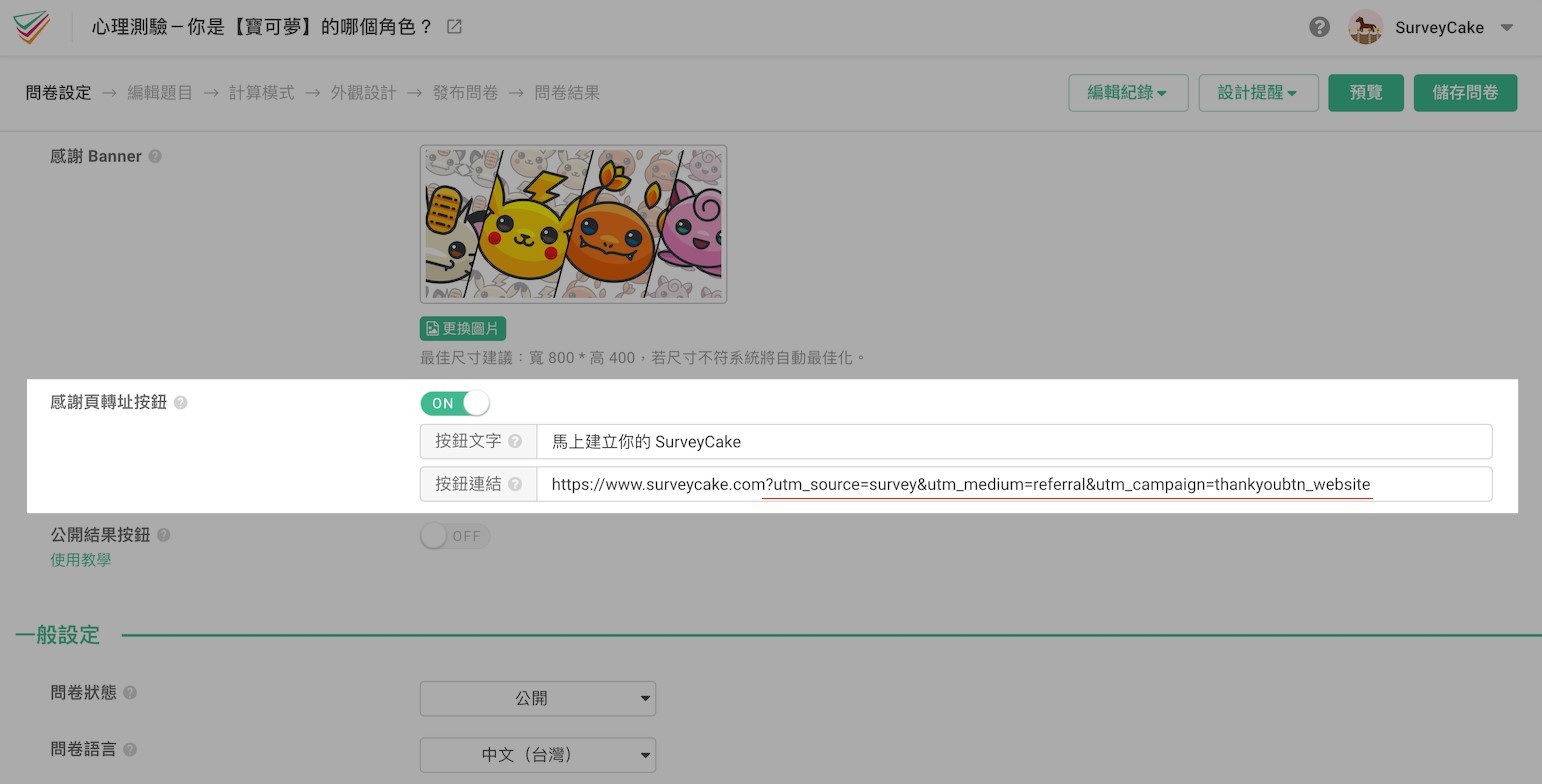Click help icon beside 按鈕文字 label
Screen dimensions: 1542x784
[x=515, y=441]
